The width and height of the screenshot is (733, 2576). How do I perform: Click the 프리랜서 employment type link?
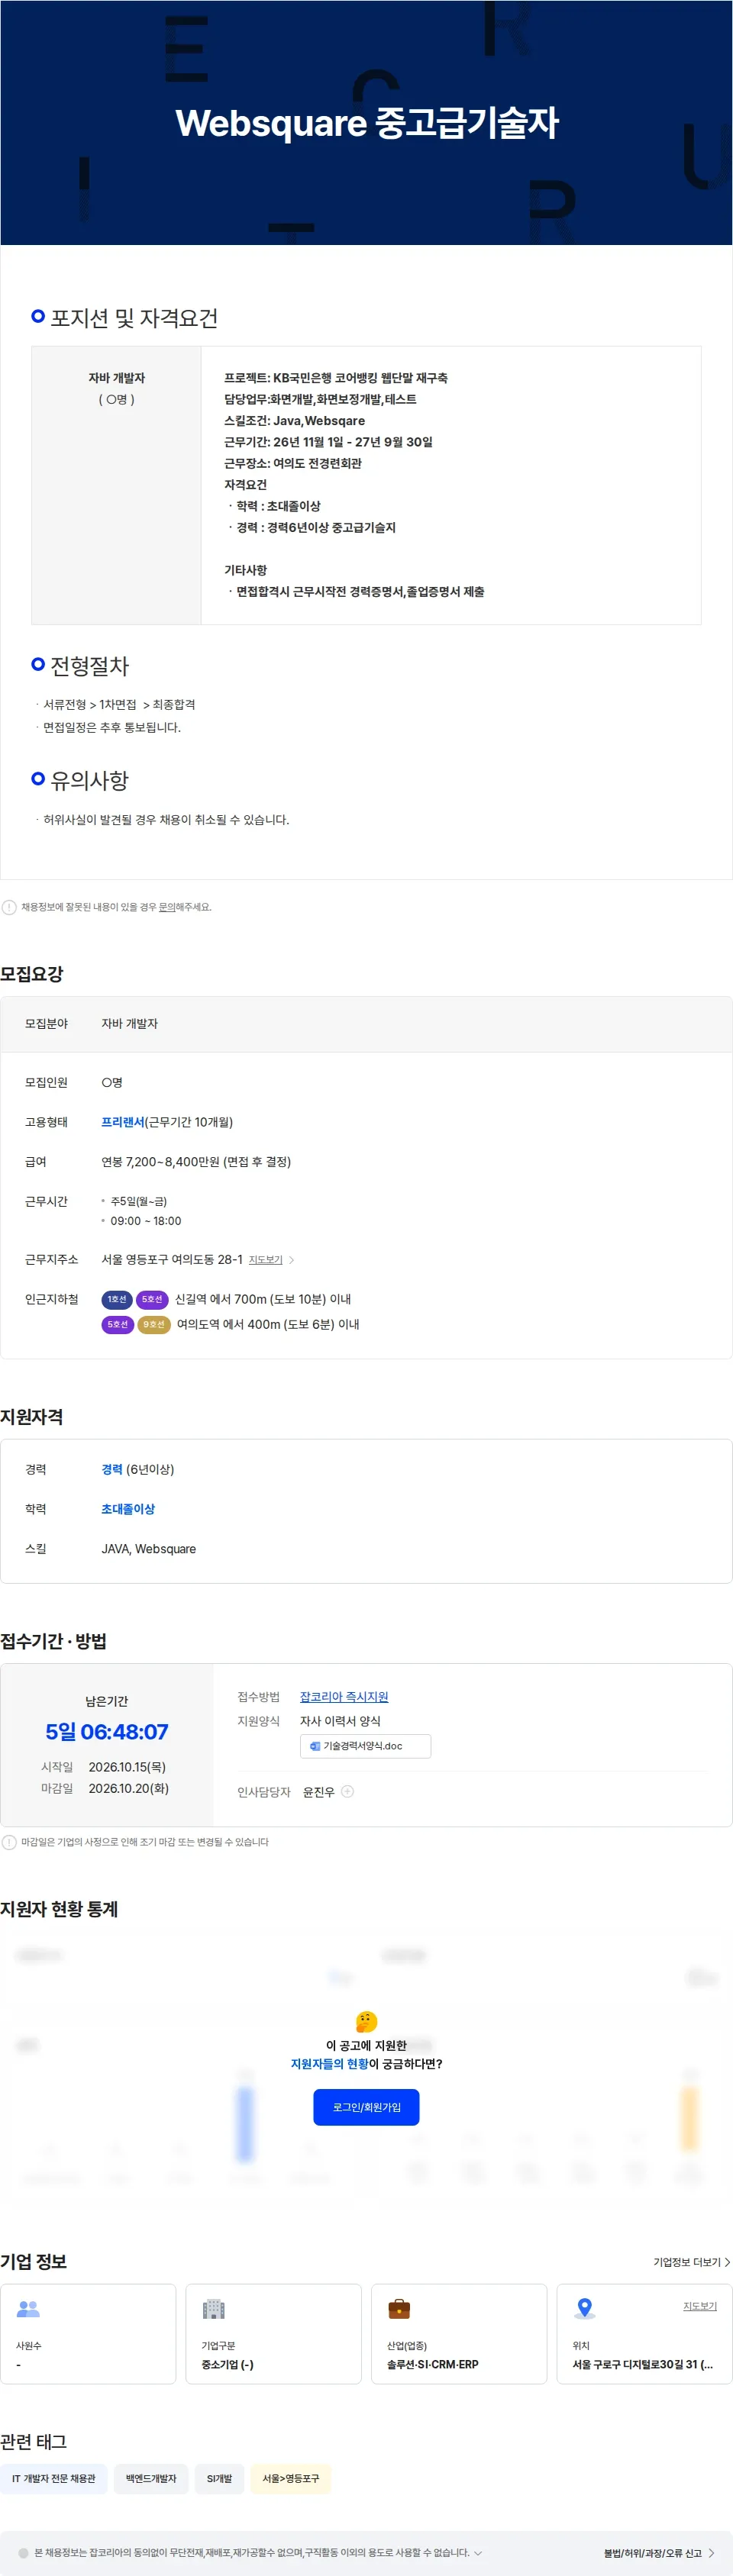click(123, 1122)
